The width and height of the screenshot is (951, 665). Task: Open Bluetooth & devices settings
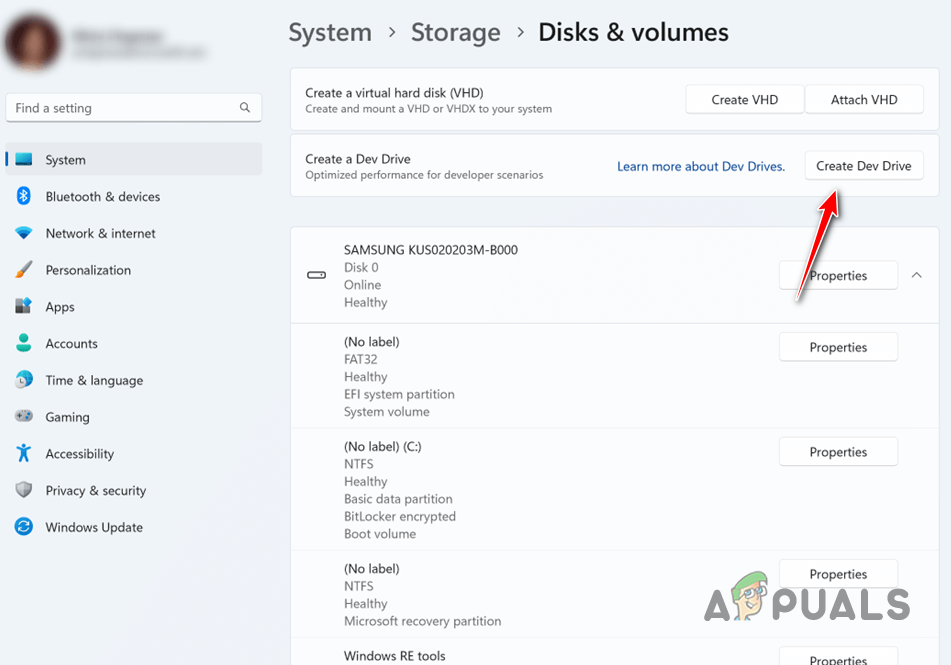[103, 196]
